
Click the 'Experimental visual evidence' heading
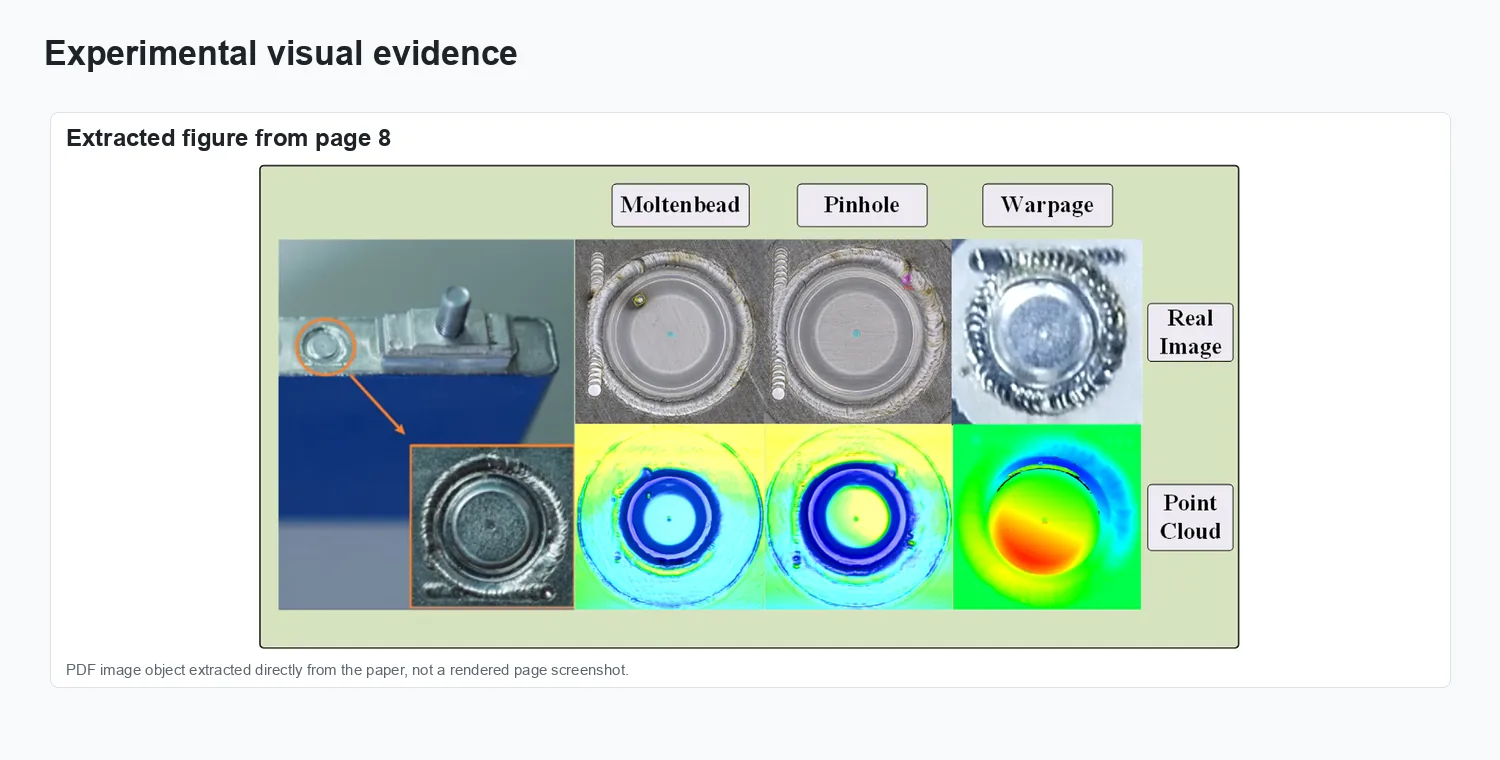point(281,53)
